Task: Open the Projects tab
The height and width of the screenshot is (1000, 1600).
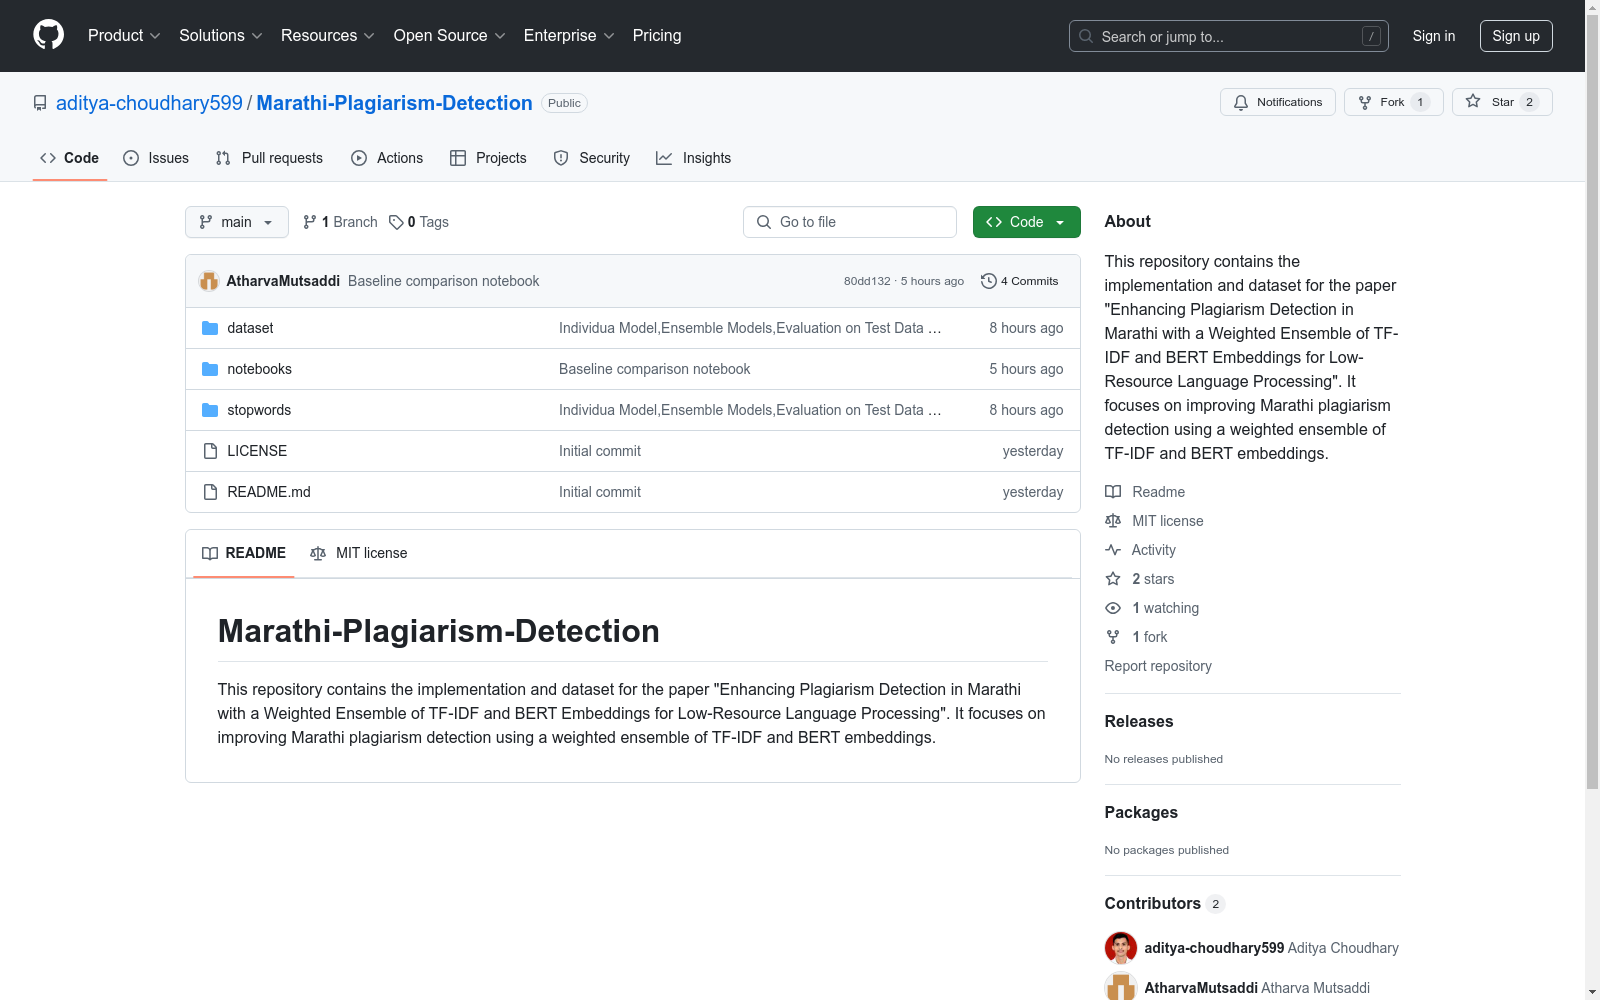Action: point(488,158)
